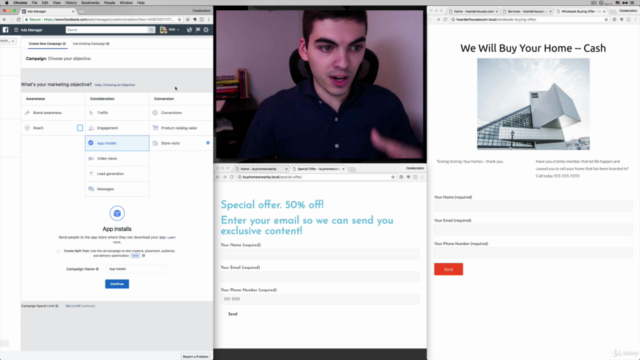Viewport: 640px width, 360px height.
Task: Click the blue Continue button
Action: (x=117, y=284)
